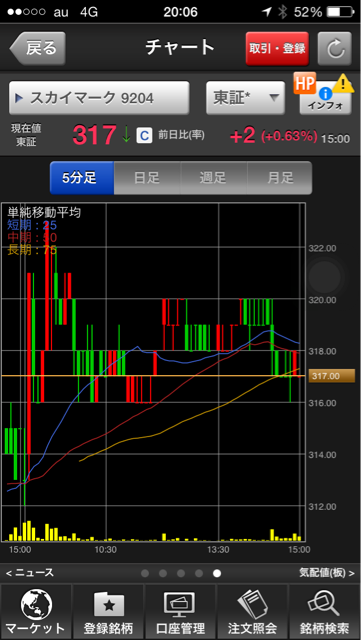
Task: Tap the 短期：25 moving average label
Action: tap(32, 225)
